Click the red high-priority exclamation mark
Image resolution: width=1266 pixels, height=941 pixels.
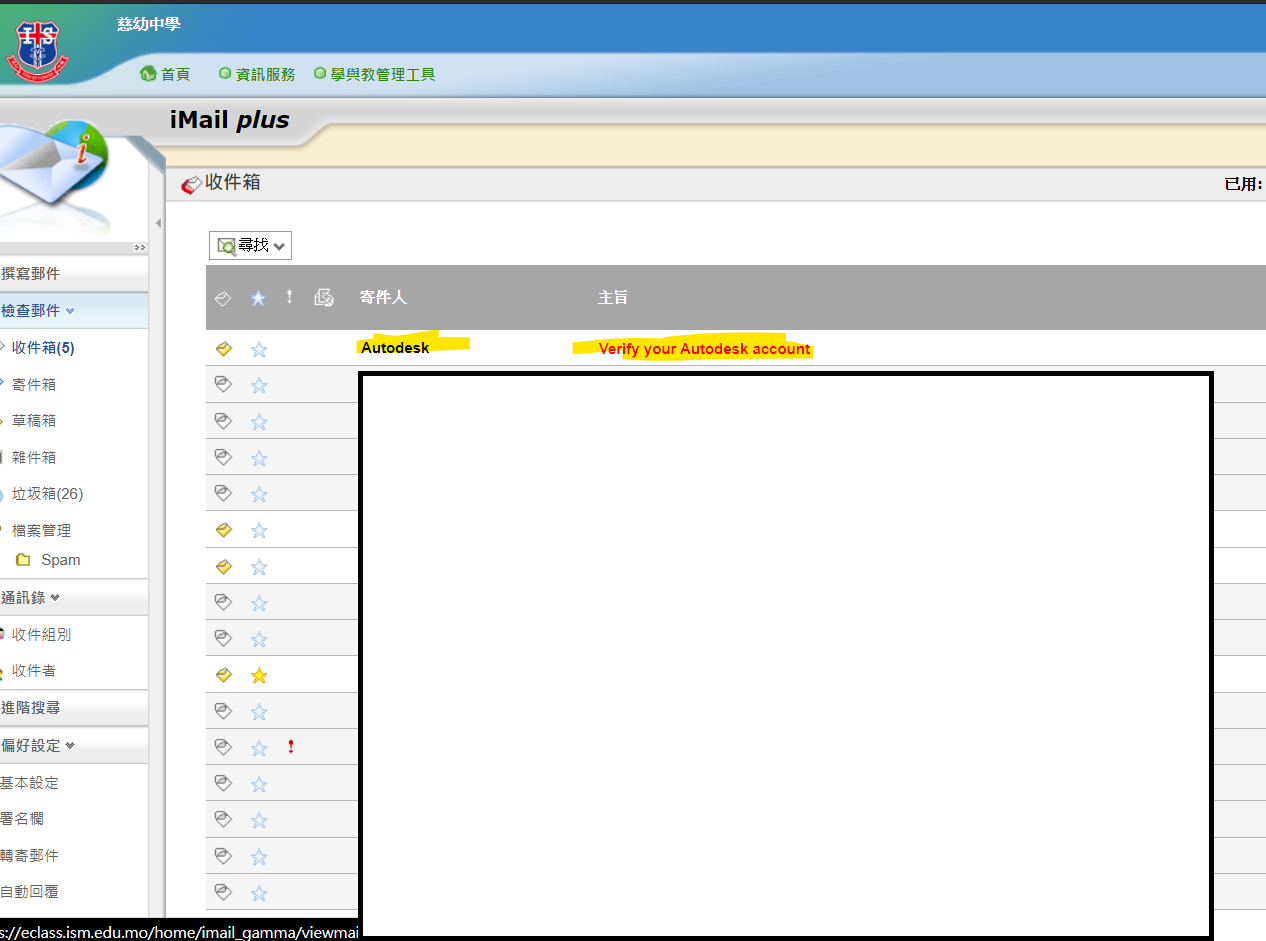point(290,747)
